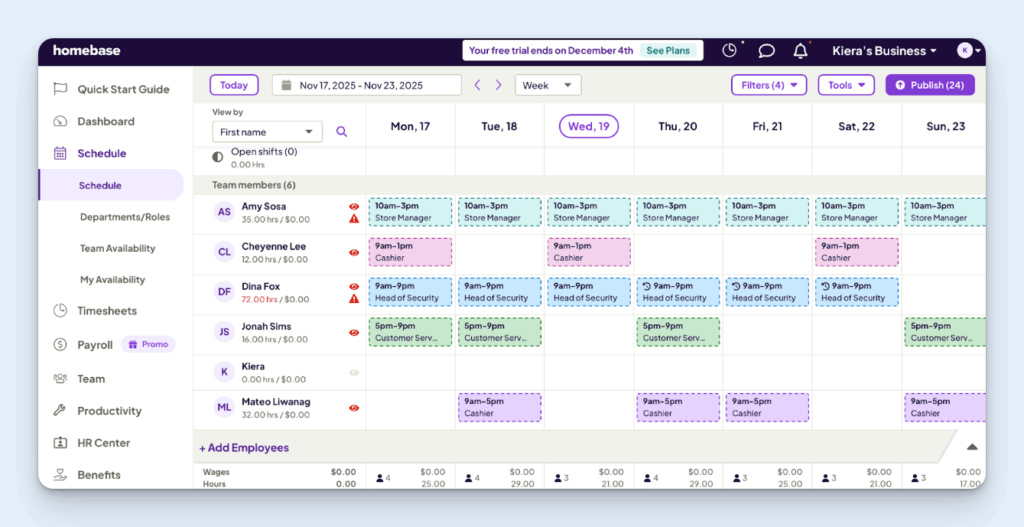This screenshot has height=527, width=1024.
Task: Open the Tools dropdown
Action: click(846, 85)
